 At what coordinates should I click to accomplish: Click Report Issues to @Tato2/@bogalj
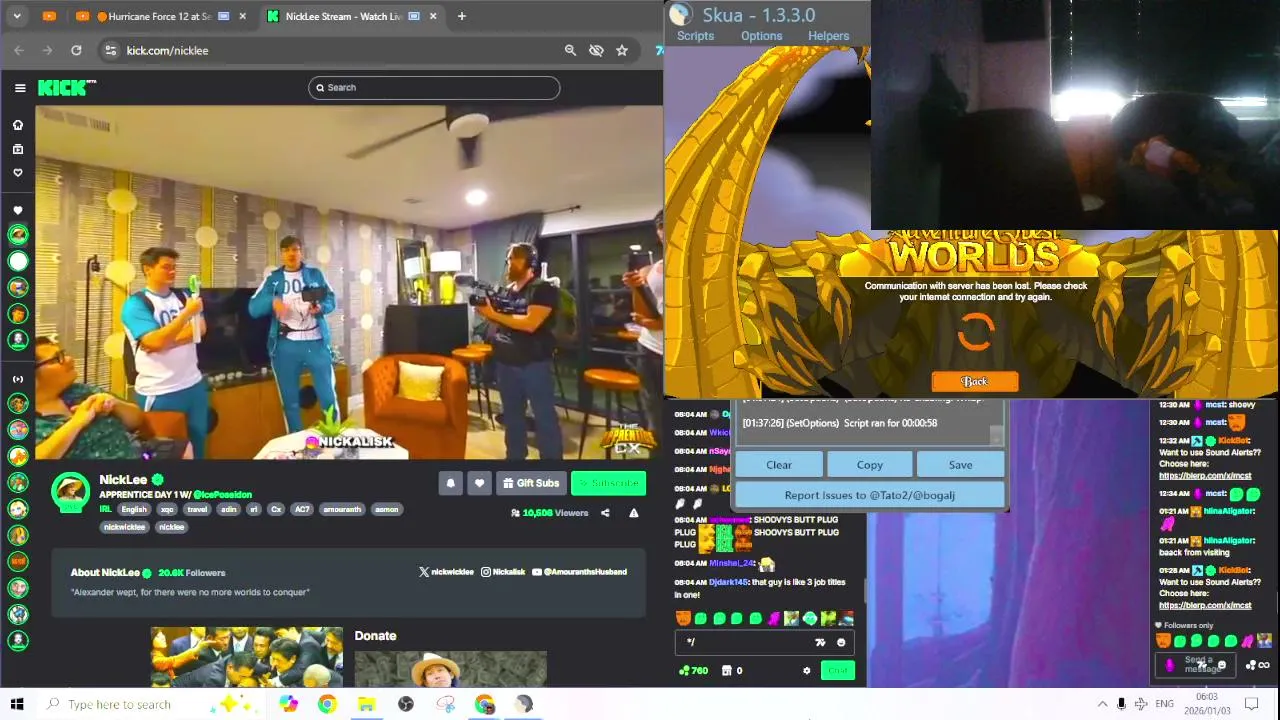(870, 495)
